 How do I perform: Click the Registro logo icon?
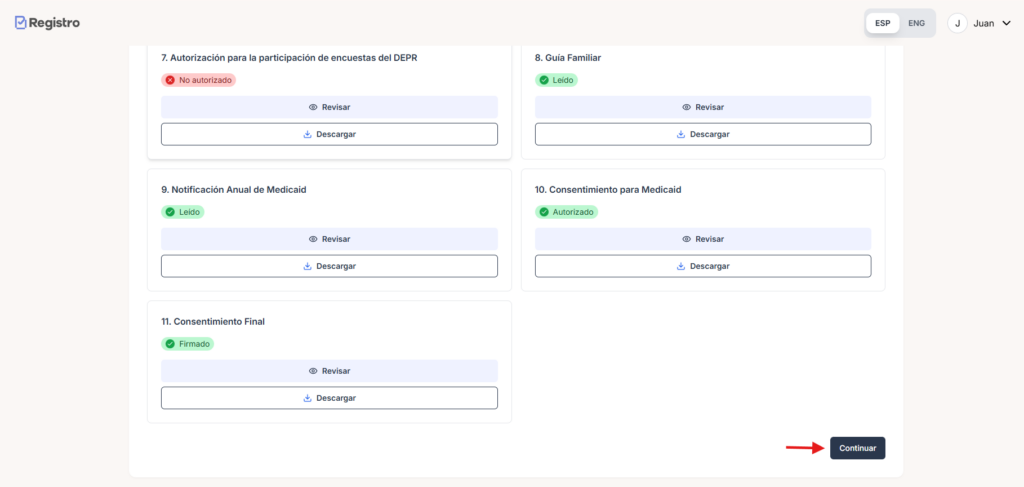[x=21, y=22]
